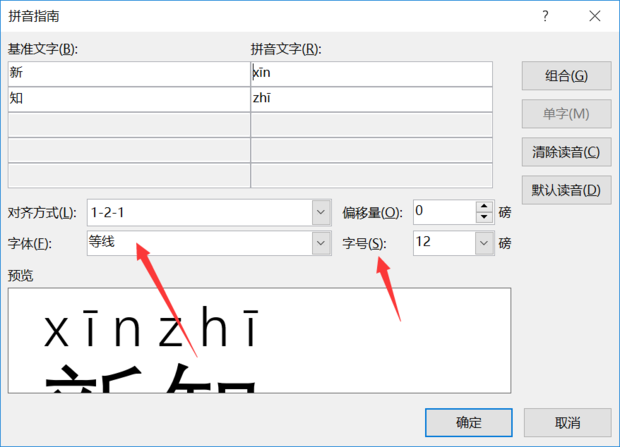Image resolution: width=620 pixels, height=447 pixels.
Task: Click the 预览 label
Action: pos(21,275)
